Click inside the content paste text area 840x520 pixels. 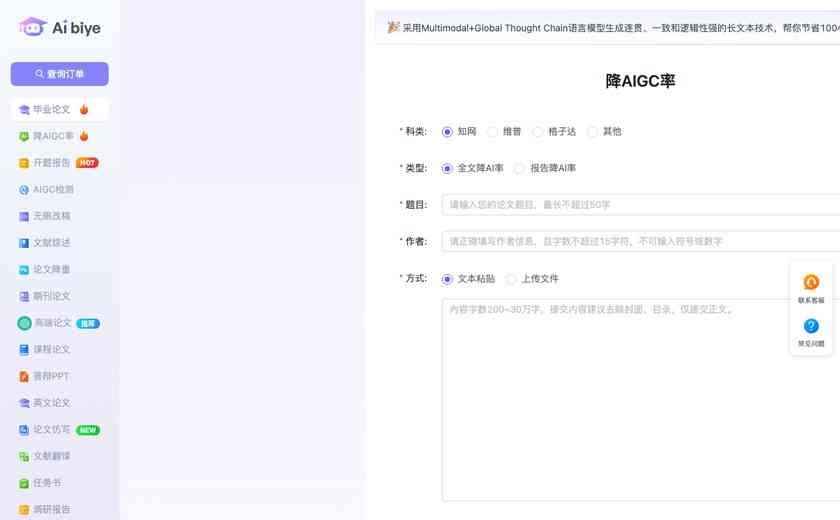click(641, 400)
